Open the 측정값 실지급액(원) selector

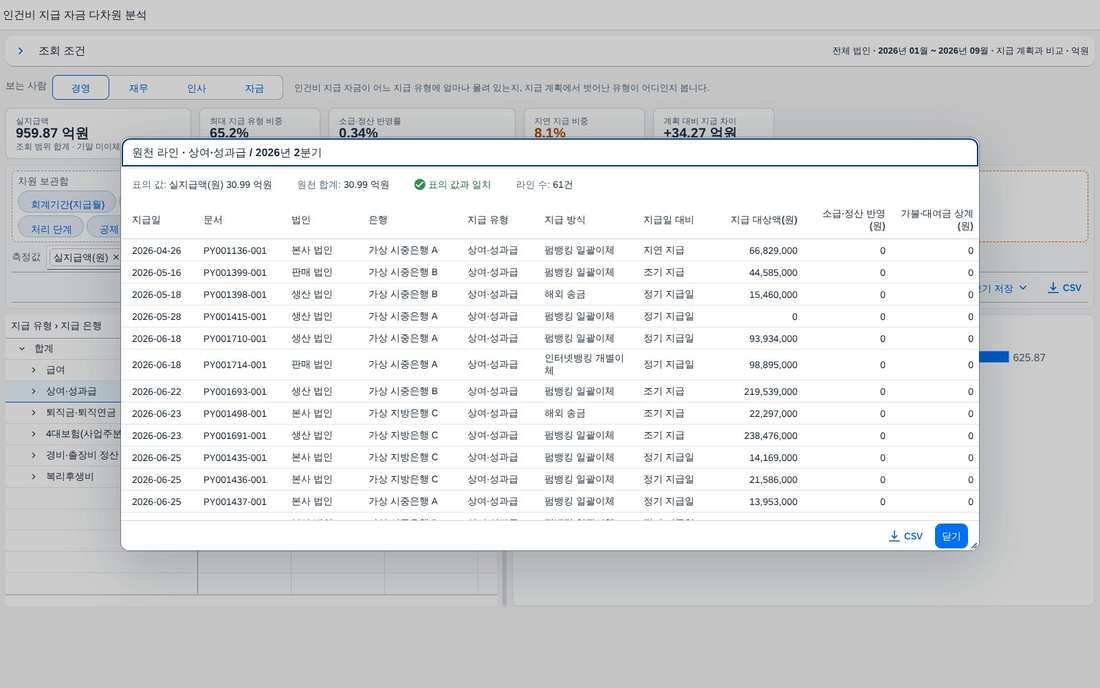81,257
